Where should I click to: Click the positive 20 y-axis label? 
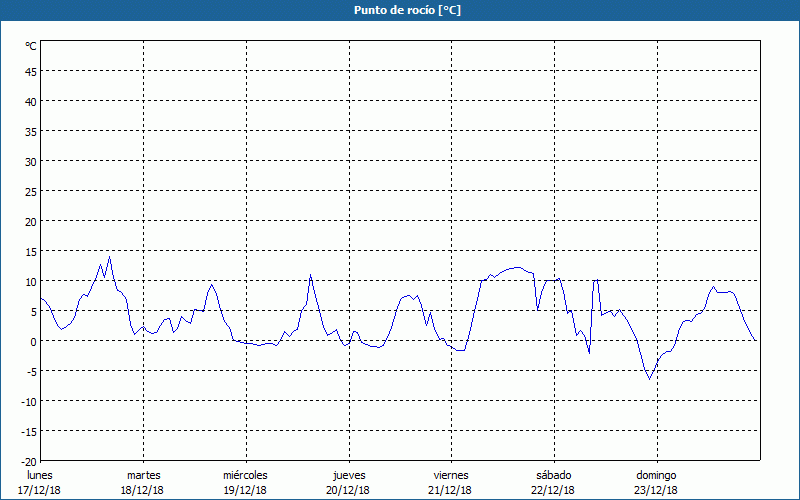click(x=31, y=221)
